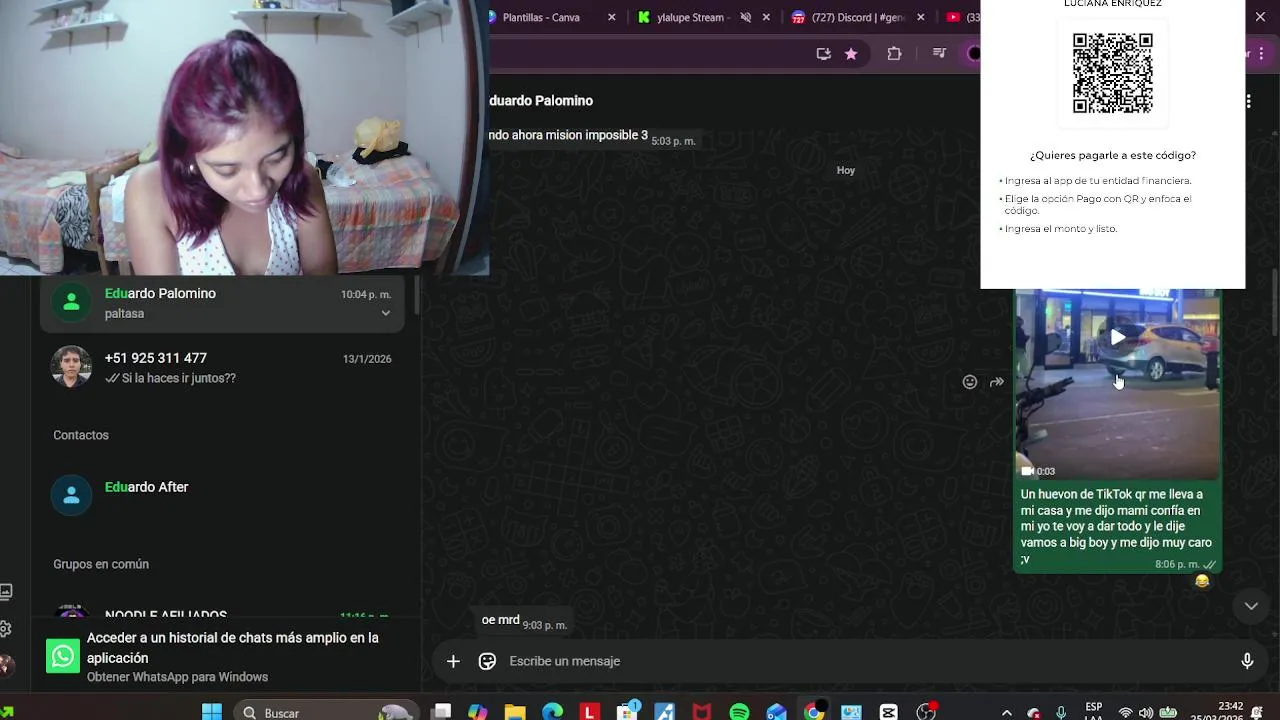The image size is (1280, 720).
Task: Unmute the ylalupe Stream tab audio icon
Action: pyautogui.click(x=745, y=17)
